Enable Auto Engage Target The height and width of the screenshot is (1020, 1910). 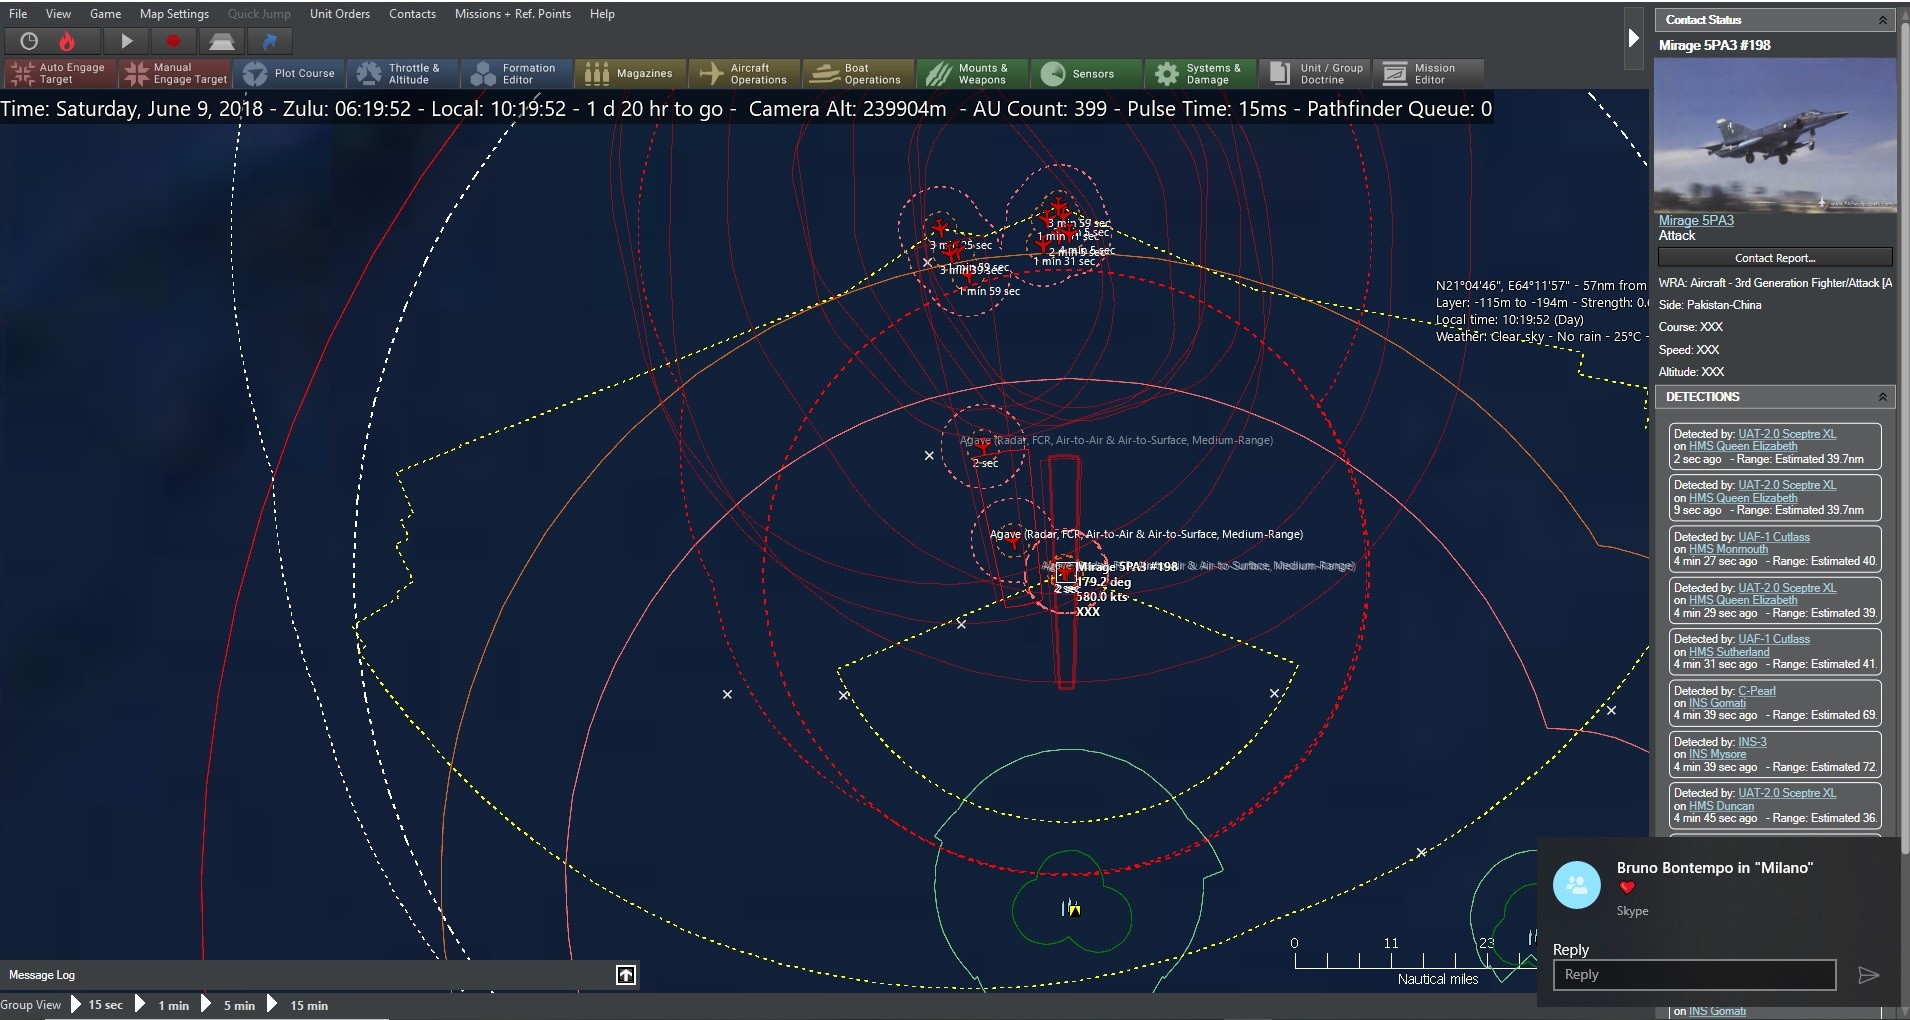(58, 73)
